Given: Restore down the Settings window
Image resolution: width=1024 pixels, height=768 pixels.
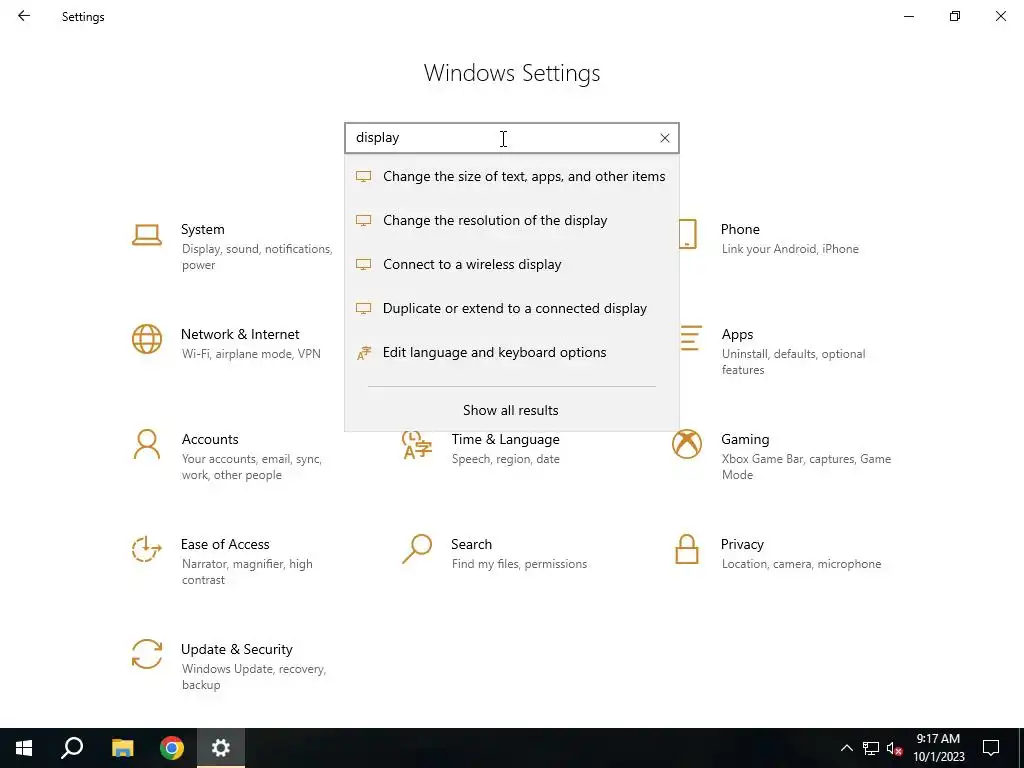Looking at the screenshot, I should (x=955, y=16).
